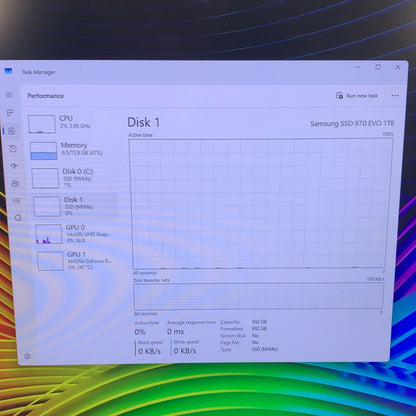Select the Disk 1 entry
Image resolution: width=416 pixels, height=416 pixels.
pos(75,206)
